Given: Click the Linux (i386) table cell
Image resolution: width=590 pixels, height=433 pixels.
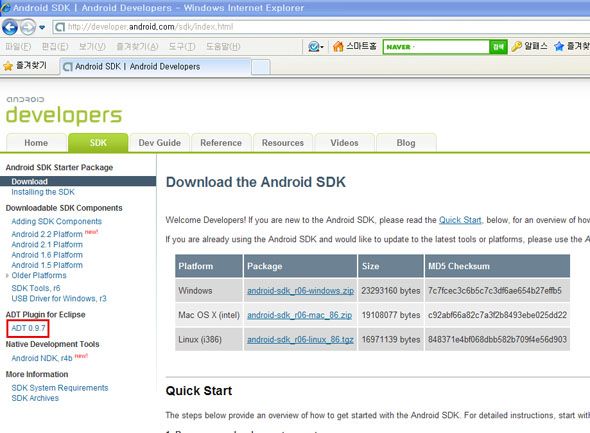Looking at the screenshot, I should tap(209, 339).
